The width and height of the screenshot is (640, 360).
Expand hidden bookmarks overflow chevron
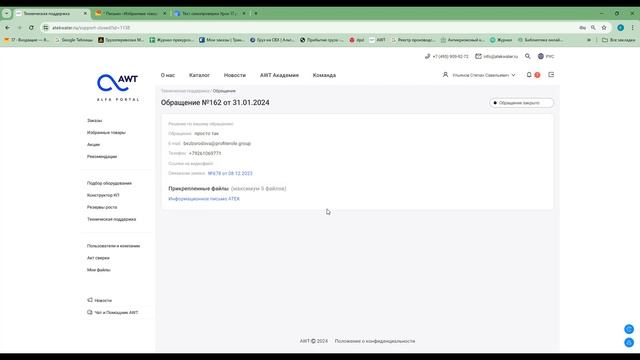point(589,40)
